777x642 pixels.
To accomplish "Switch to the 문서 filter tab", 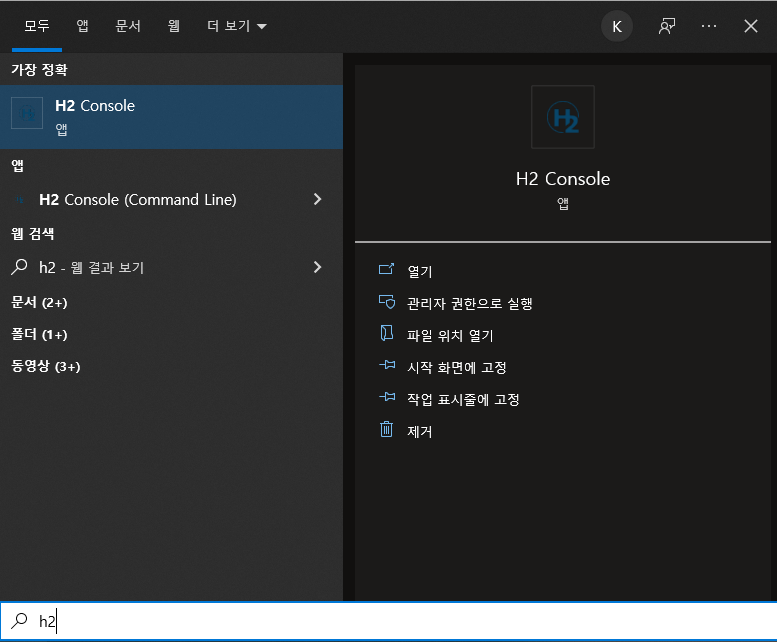I will (x=128, y=26).
